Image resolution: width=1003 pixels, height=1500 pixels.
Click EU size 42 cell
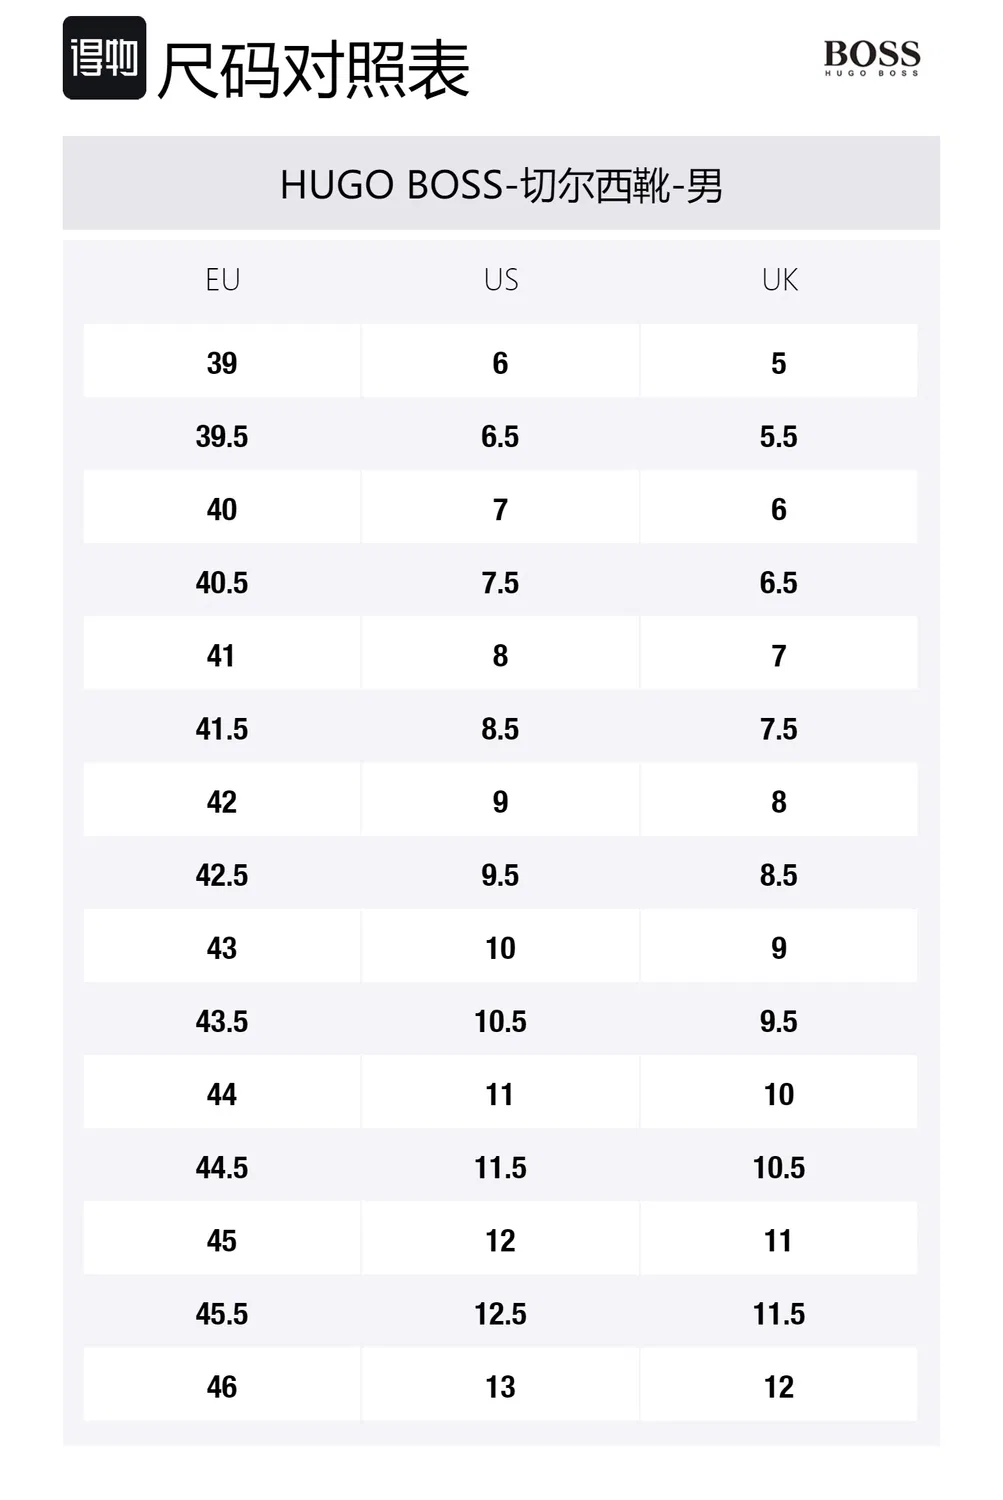[x=222, y=801]
